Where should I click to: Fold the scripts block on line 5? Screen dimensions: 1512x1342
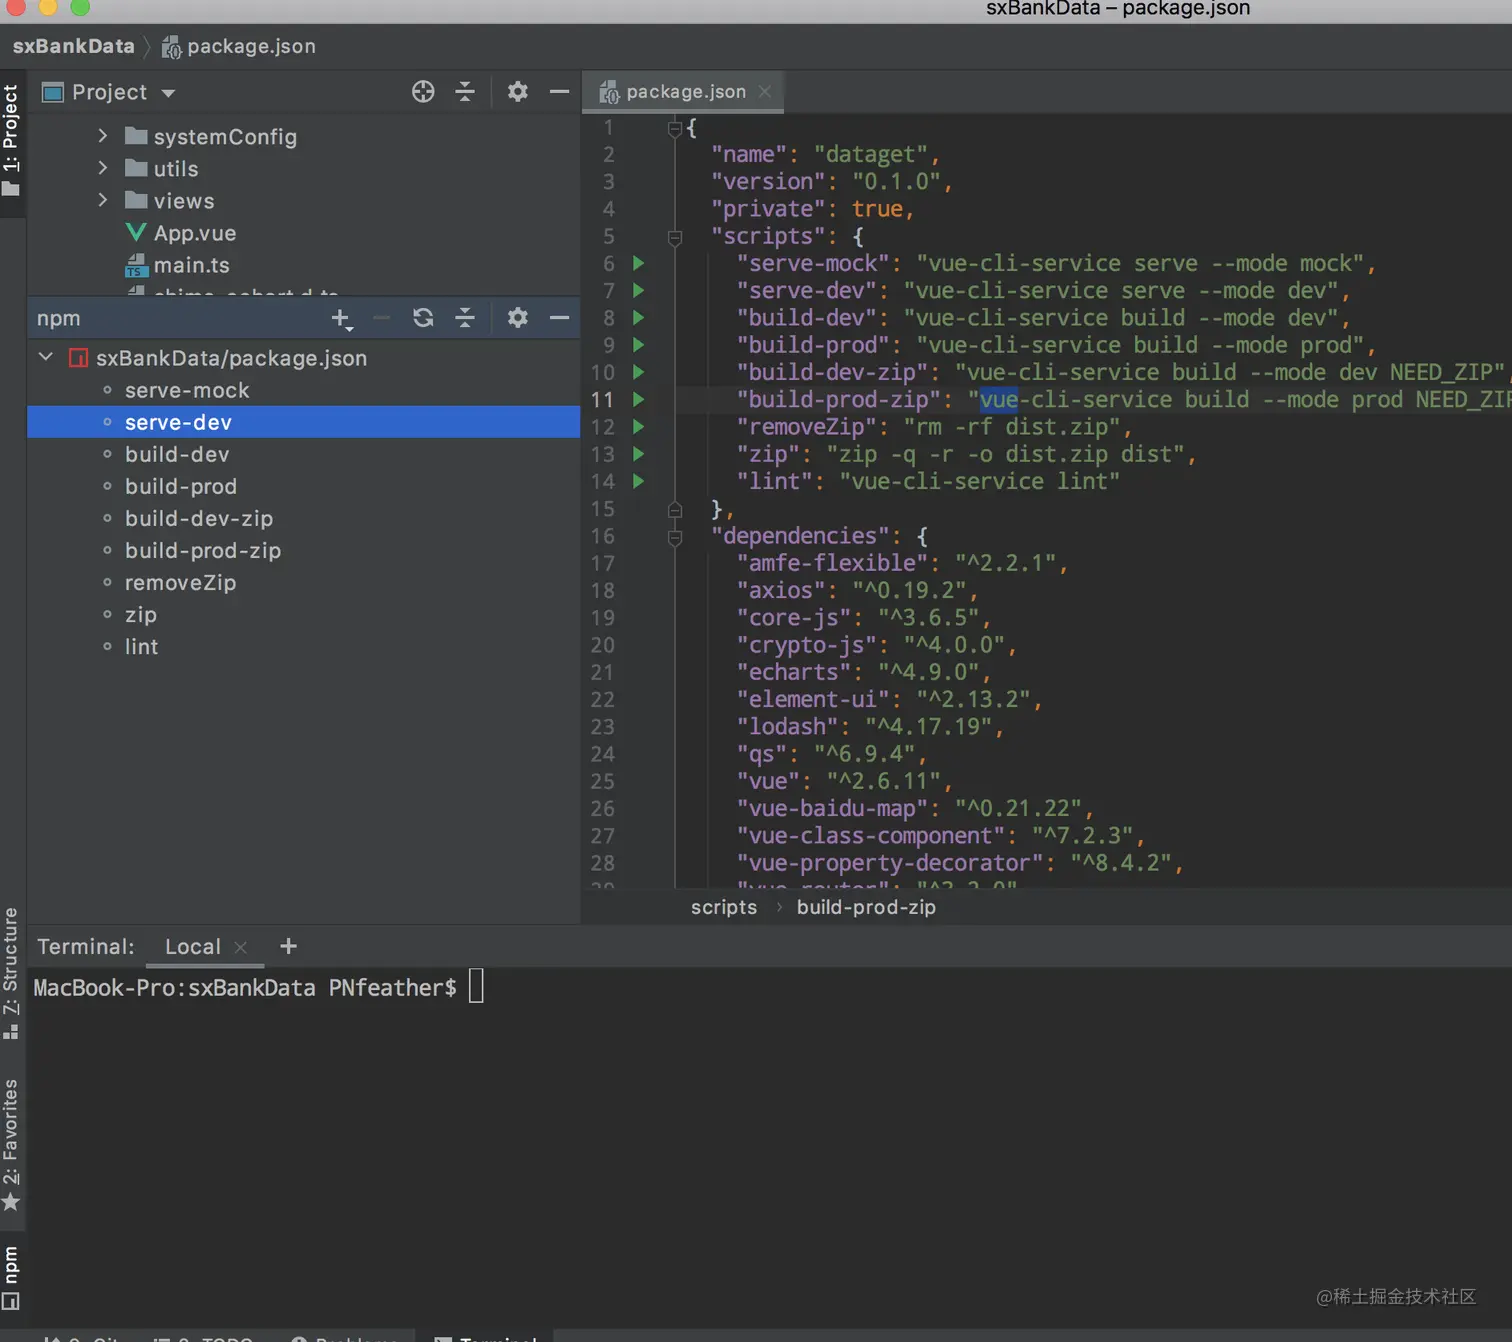tap(675, 237)
